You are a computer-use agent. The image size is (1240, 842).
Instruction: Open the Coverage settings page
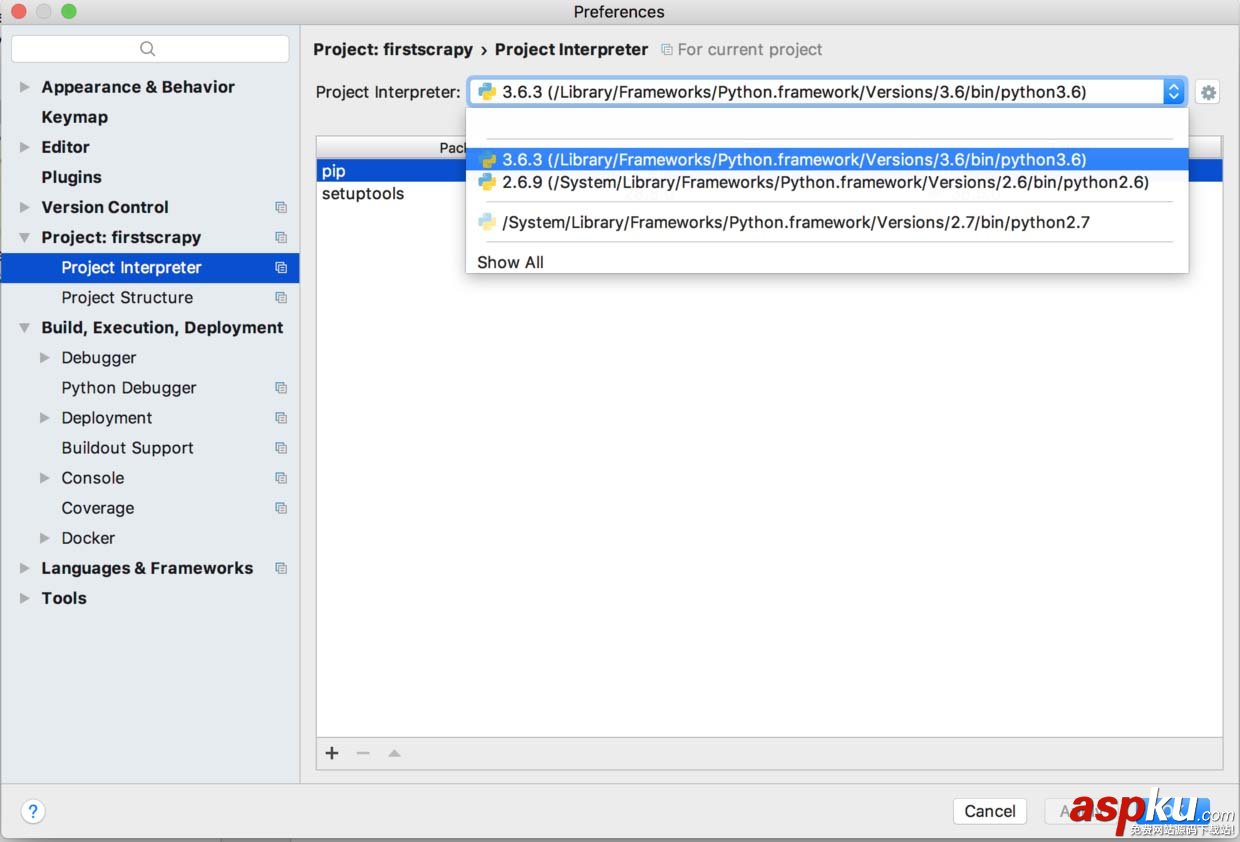pyautogui.click(x=97, y=507)
